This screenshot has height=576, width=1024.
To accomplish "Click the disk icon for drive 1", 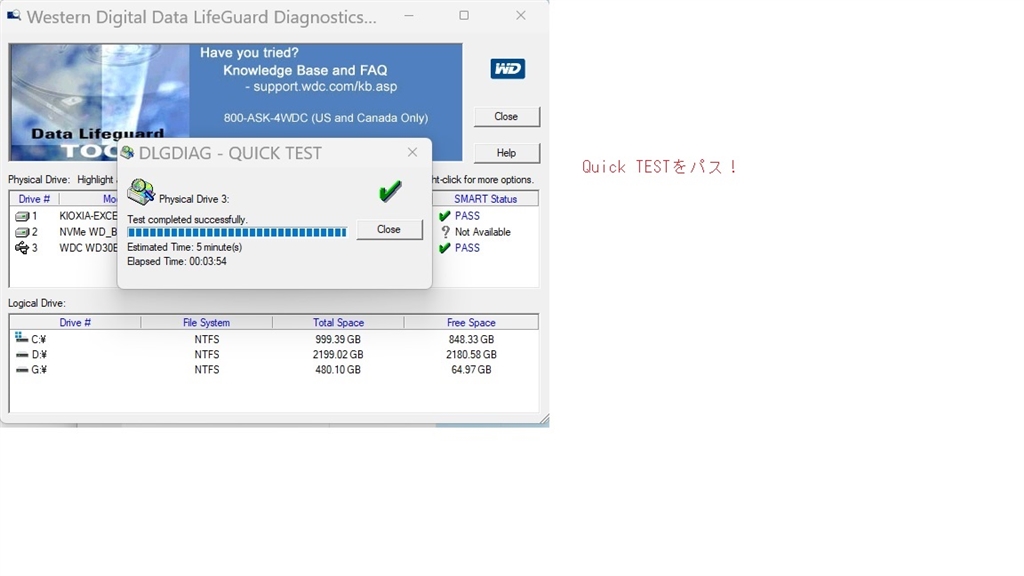I will pyautogui.click(x=22, y=216).
